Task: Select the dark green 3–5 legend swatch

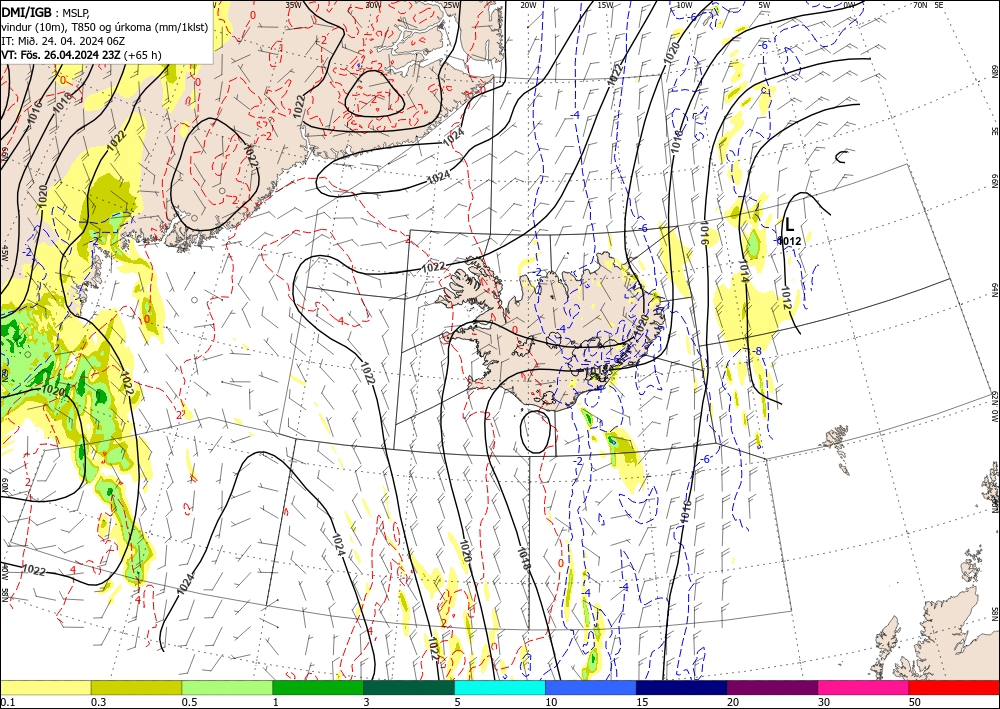Action: pyautogui.click(x=409, y=687)
